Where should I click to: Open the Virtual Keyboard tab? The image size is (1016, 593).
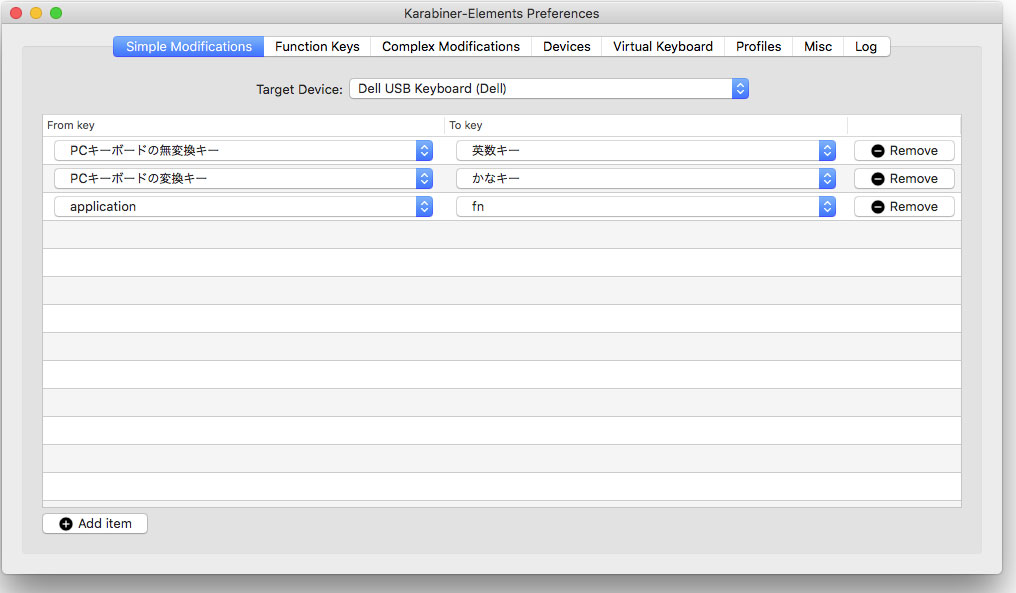click(663, 47)
